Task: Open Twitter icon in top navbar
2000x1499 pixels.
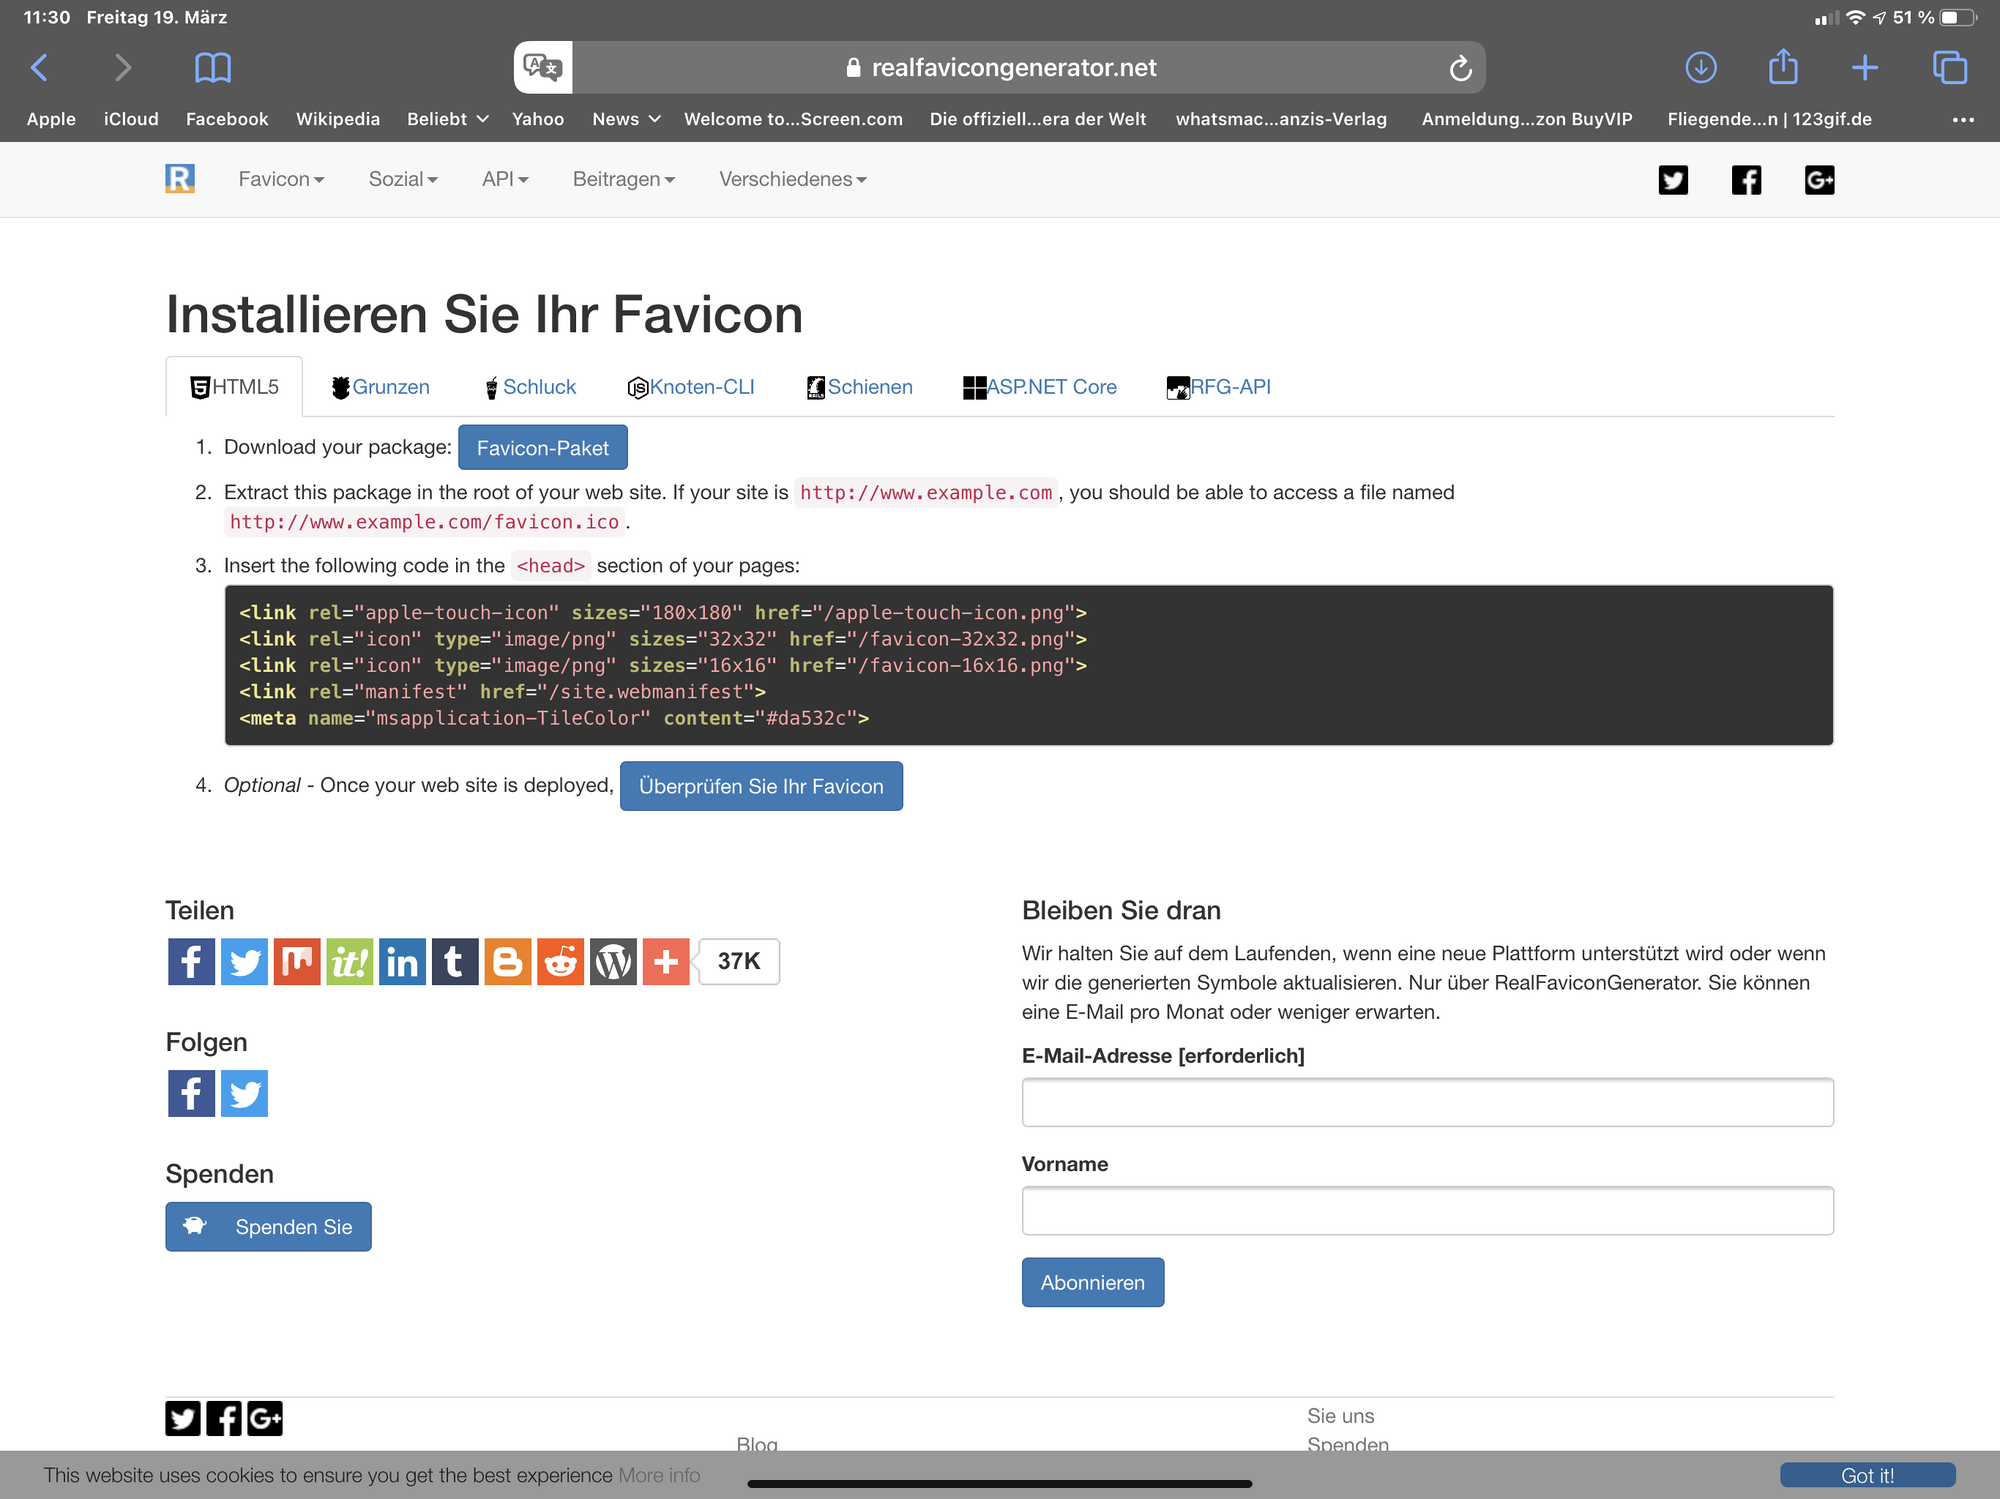Action: [x=1673, y=180]
